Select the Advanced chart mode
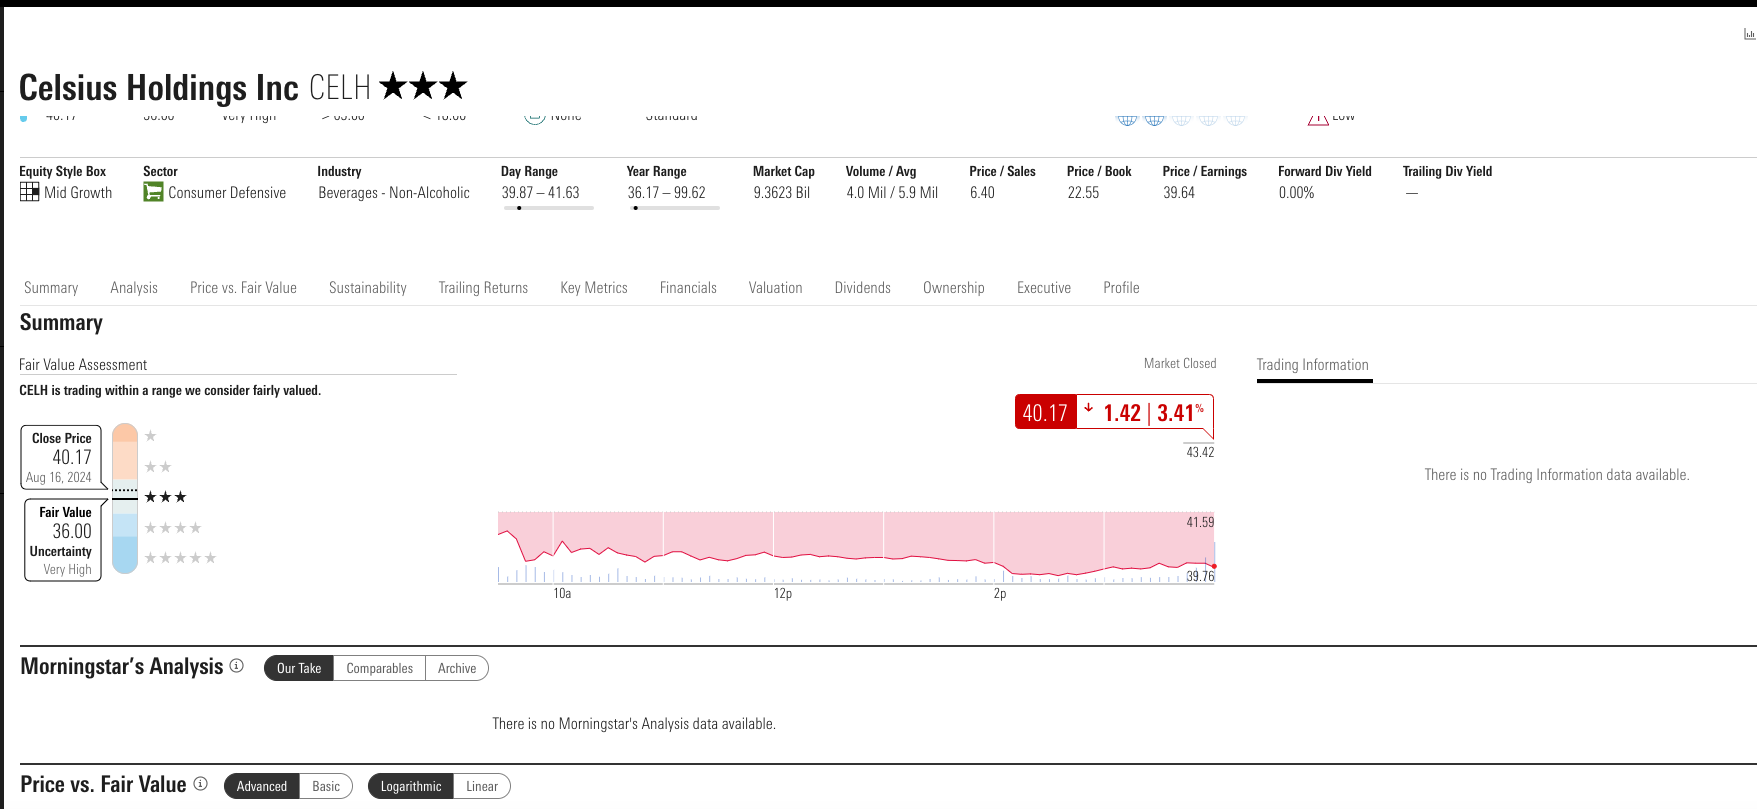The height and width of the screenshot is (809, 1757). [262, 786]
